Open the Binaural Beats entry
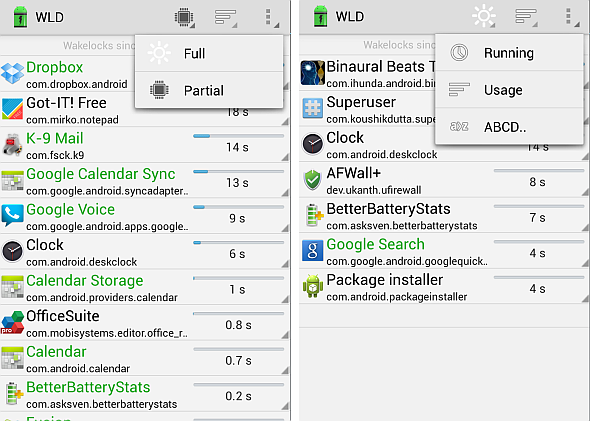Image resolution: width=590 pixels, height=421 pixels. point(445,73)
